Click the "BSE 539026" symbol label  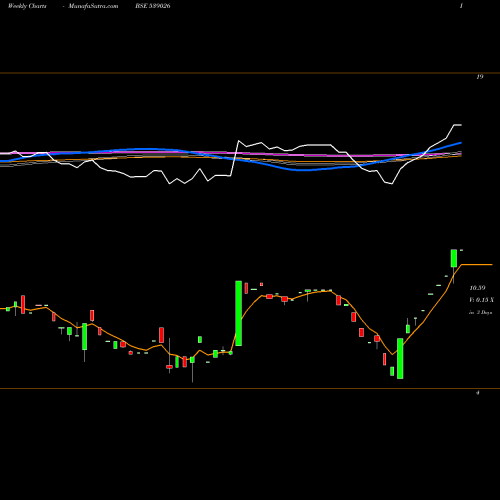153,6
